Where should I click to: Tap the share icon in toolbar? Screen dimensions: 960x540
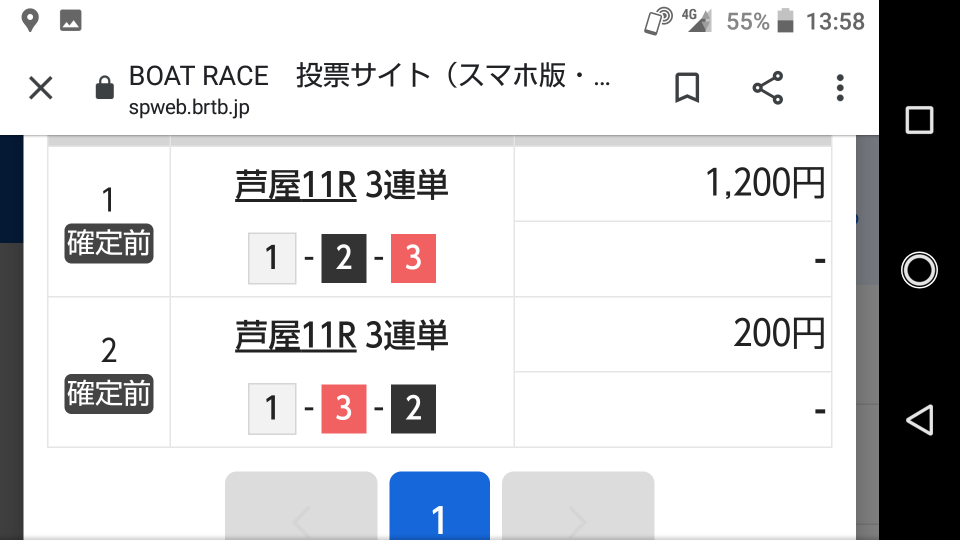click(768, 88)
